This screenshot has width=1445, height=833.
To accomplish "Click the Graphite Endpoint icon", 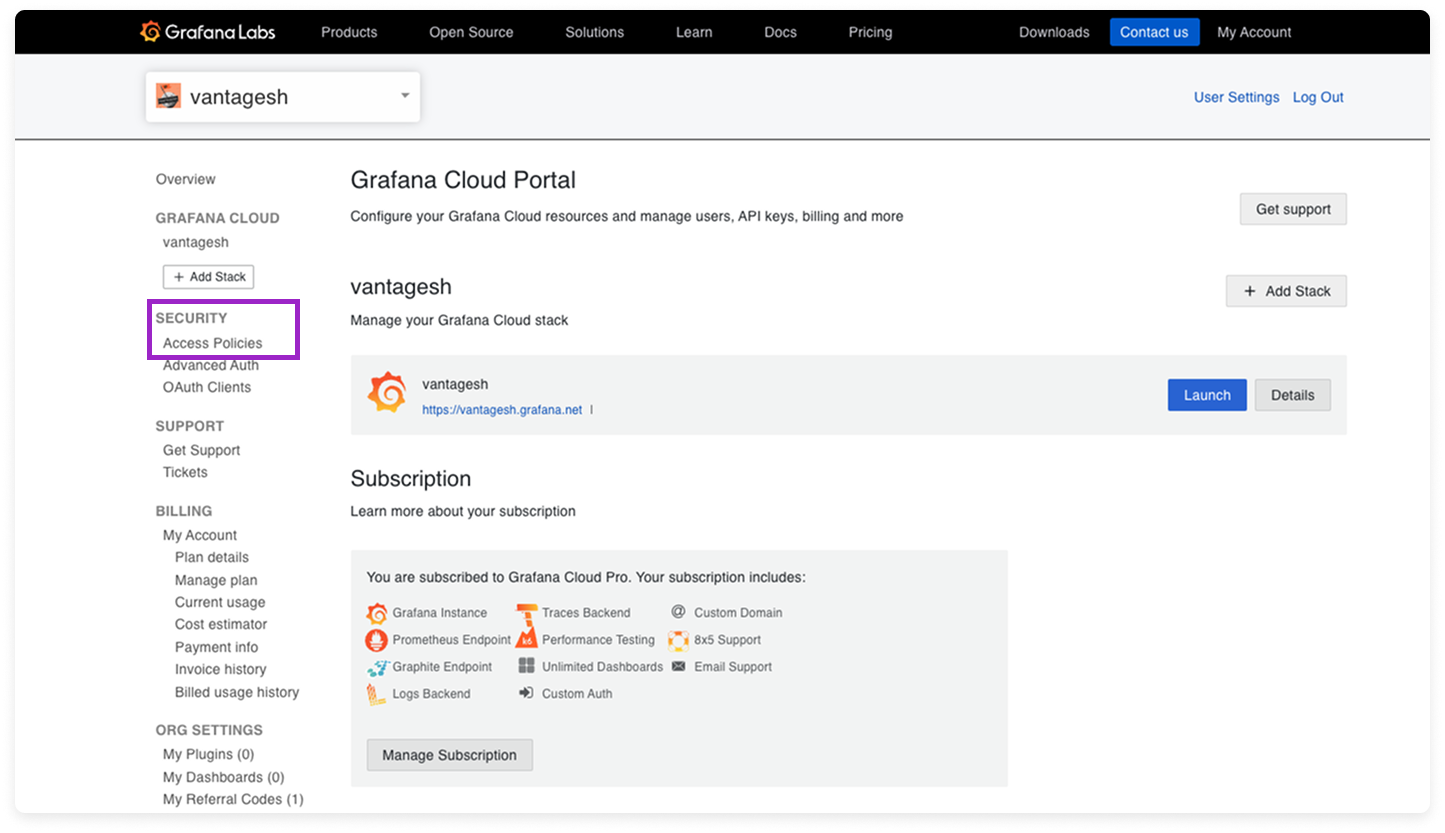I will click(x=377, y=667).
